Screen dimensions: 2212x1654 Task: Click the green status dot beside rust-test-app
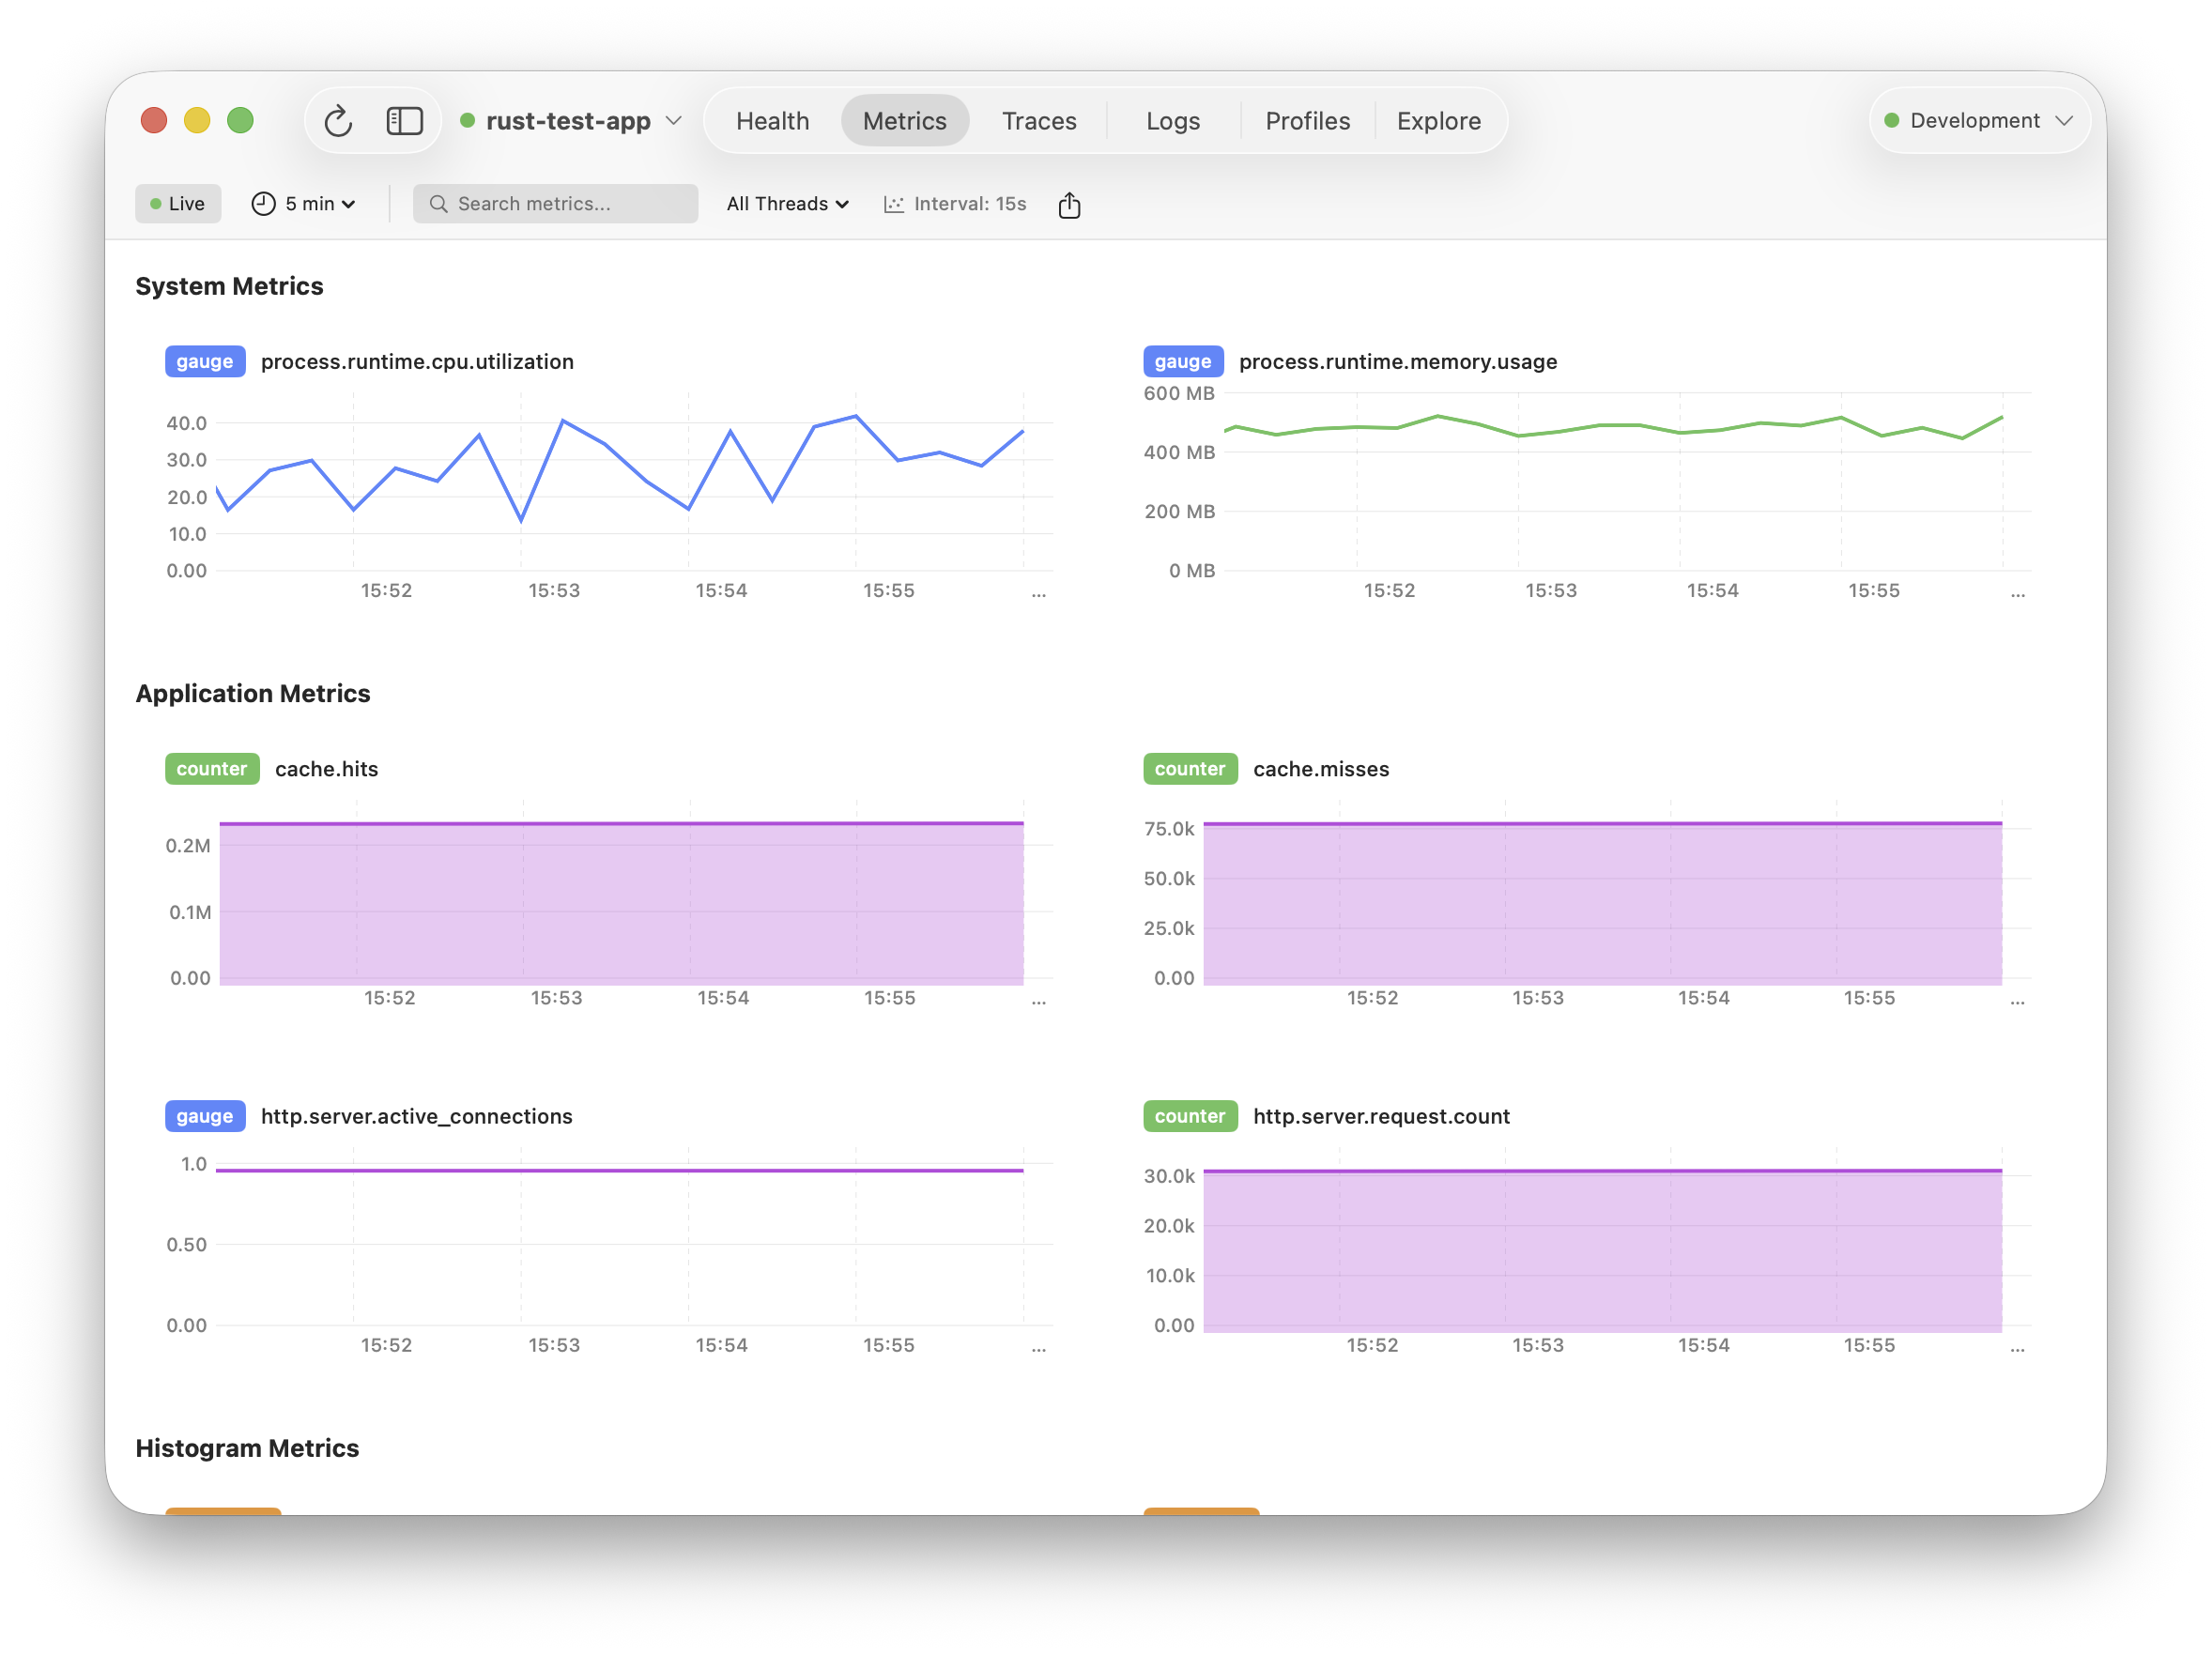[469, 120]
